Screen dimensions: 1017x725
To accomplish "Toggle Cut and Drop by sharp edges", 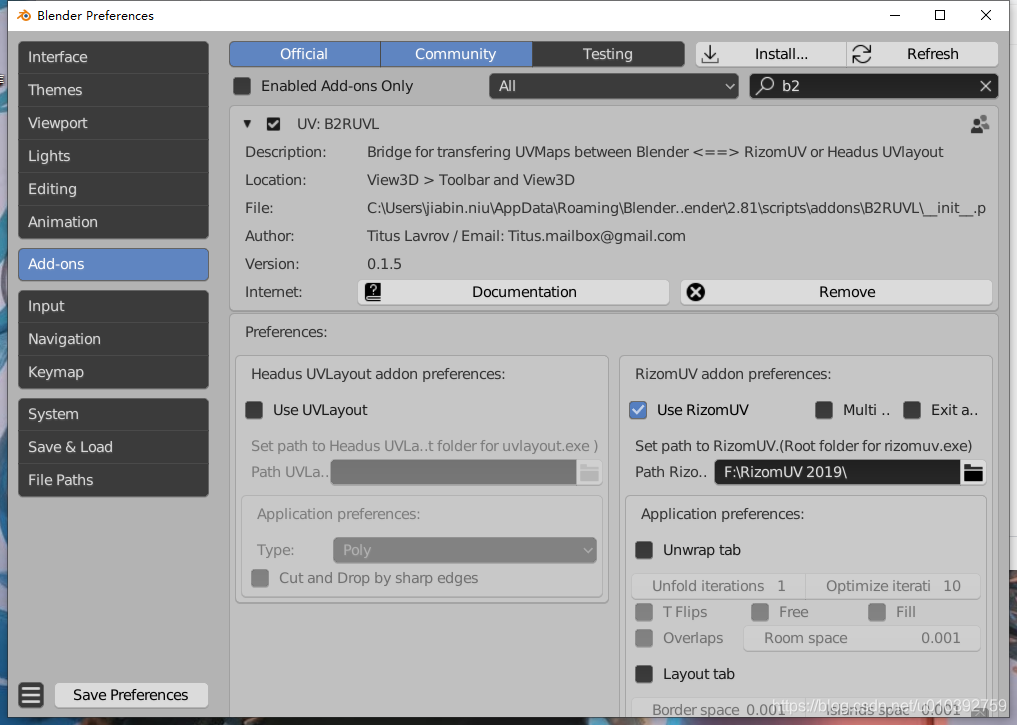I will [x=260, y=578].
